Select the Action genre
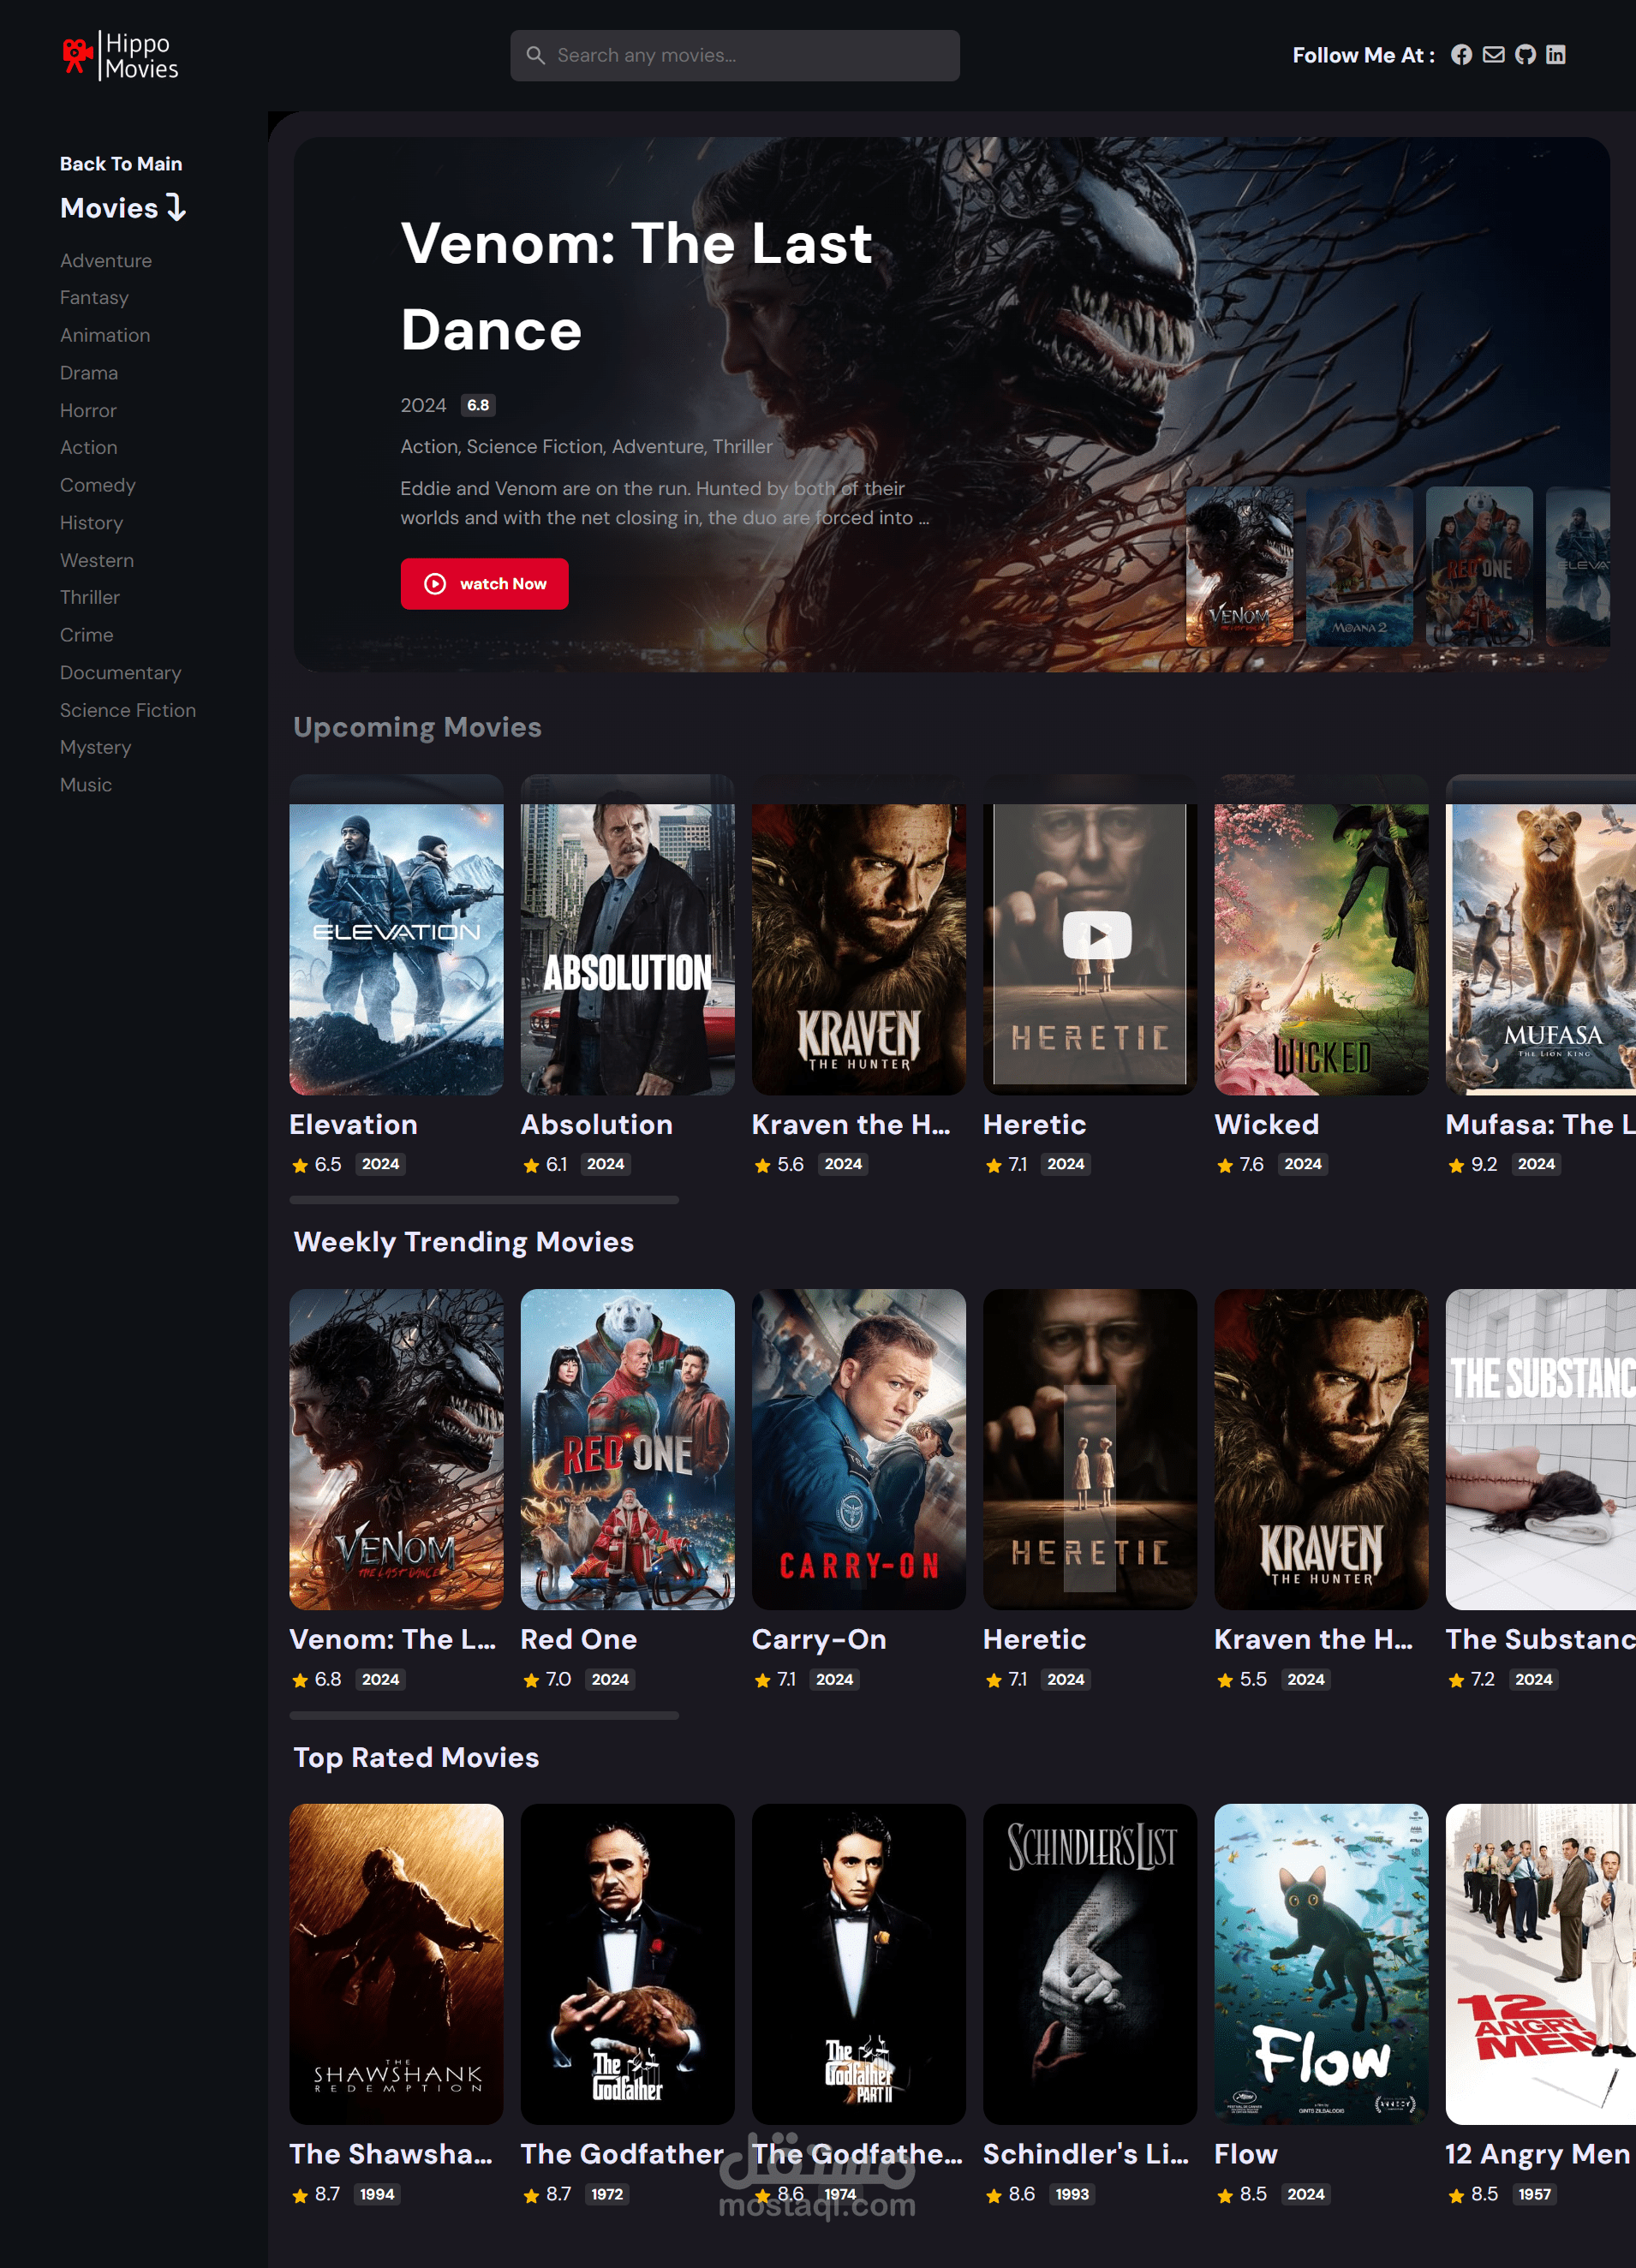This screenshot has height=2268, width=1636. click(x=89, y=448)
